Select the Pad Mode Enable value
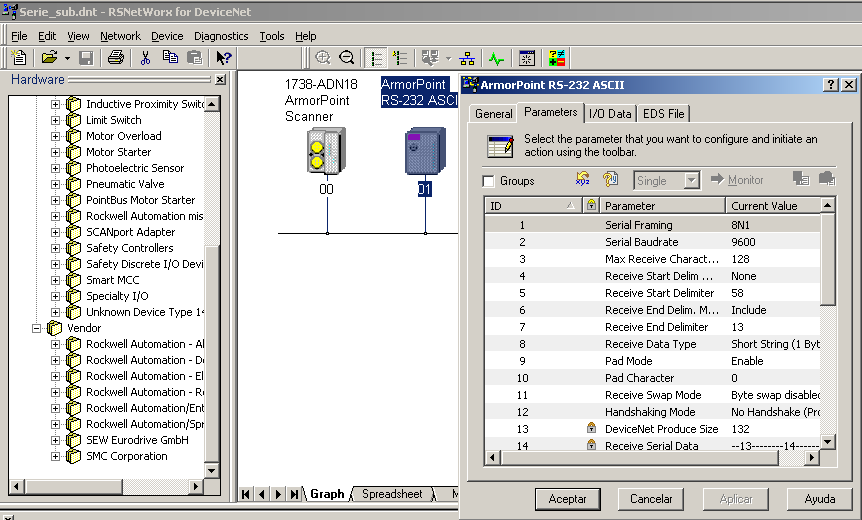The width and height of the screenshot is (862, 520). click(747, 361)
